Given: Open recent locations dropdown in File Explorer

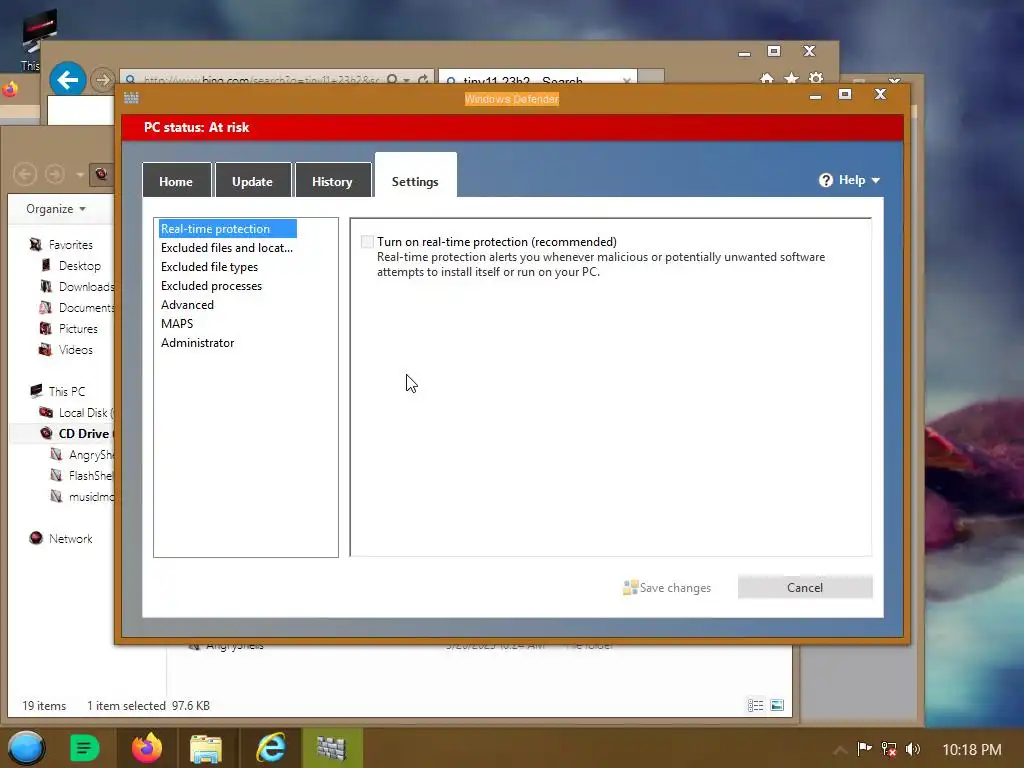Looking at the screenshot, I should pyautogui.click(x=80, y=174).
